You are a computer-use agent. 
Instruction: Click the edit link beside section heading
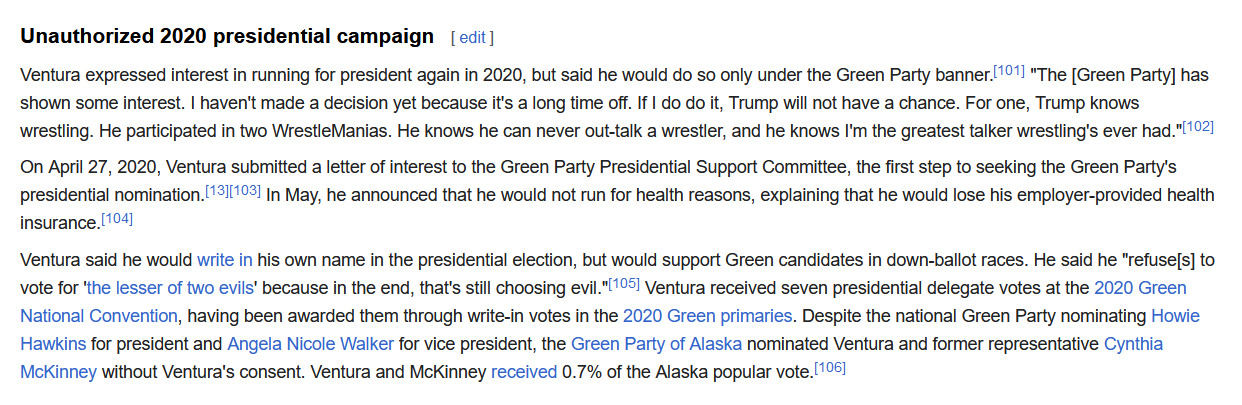(472, 37)
